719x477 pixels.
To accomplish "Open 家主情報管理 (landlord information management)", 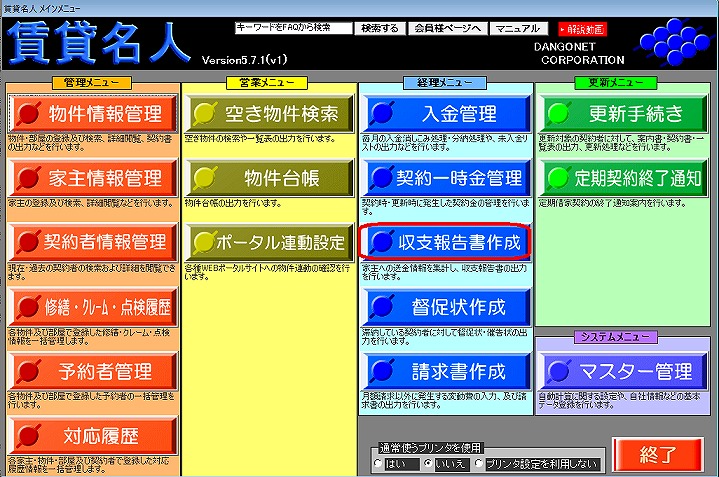I will coord(93,178).
